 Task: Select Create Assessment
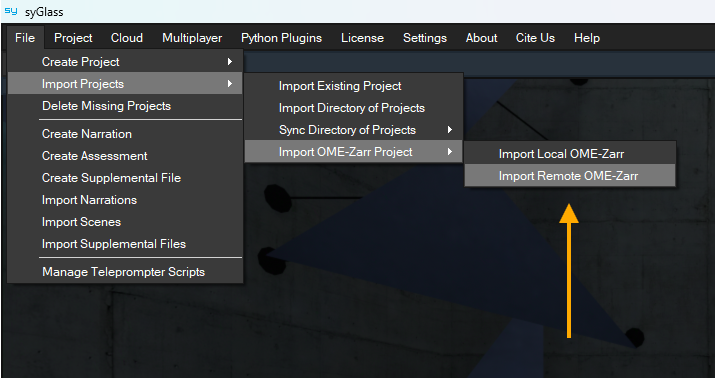click(125, 156)
